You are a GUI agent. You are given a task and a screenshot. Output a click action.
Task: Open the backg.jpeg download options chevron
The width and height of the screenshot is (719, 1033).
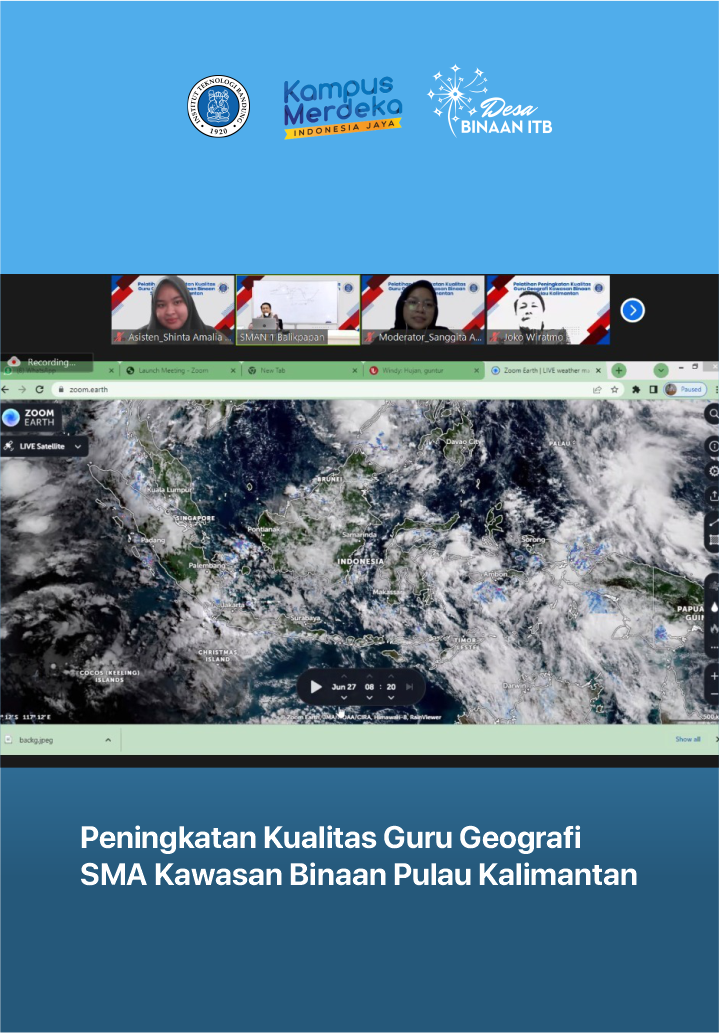[x=108, y=740]
